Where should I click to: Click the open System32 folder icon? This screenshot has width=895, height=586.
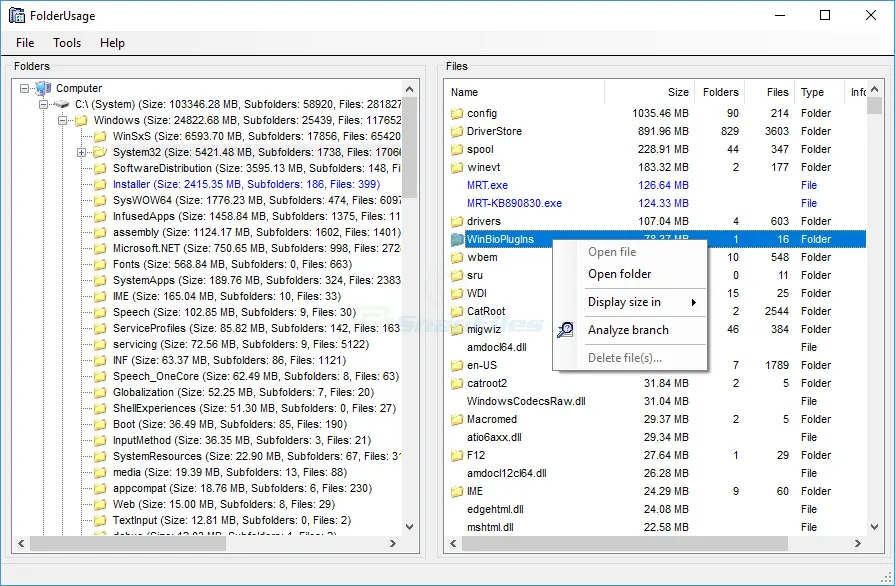tap(100, 152)
